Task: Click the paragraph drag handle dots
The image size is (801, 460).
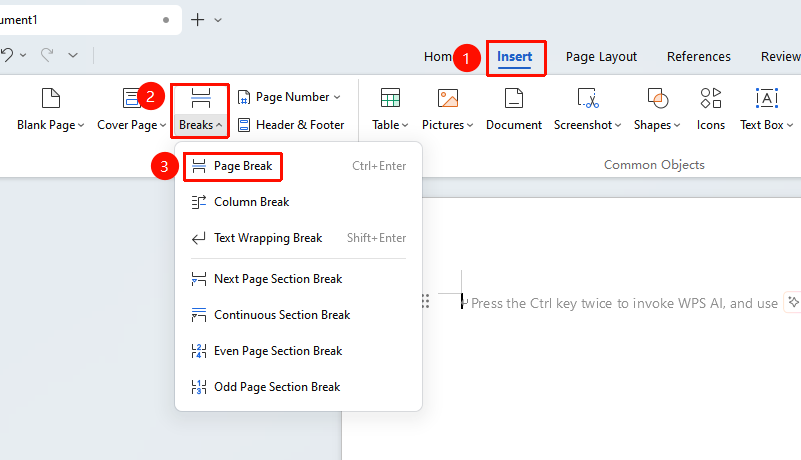Action: coord(425,301)
